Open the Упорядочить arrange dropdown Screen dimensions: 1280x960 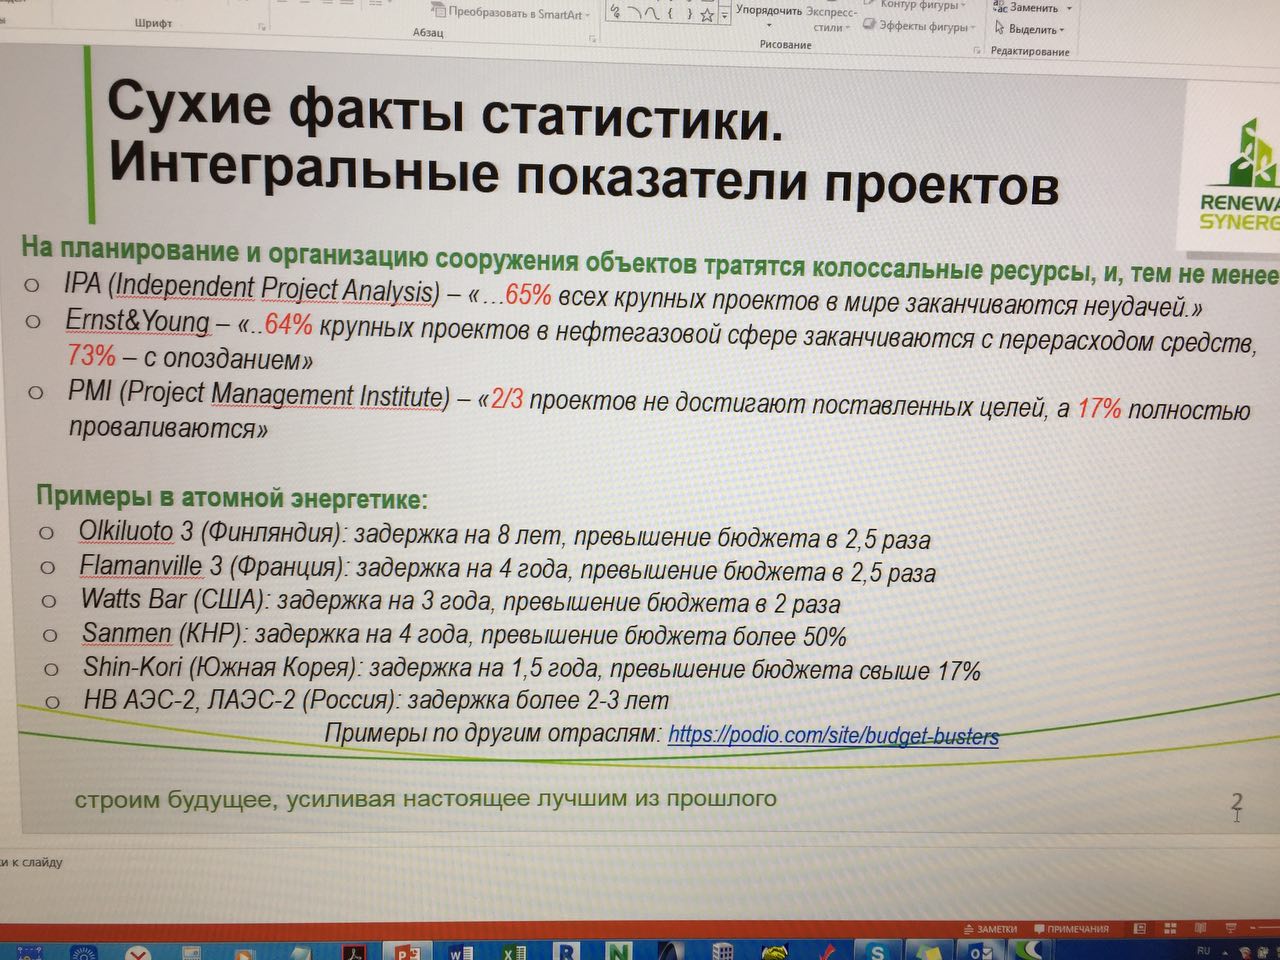(x=768, y=17)
